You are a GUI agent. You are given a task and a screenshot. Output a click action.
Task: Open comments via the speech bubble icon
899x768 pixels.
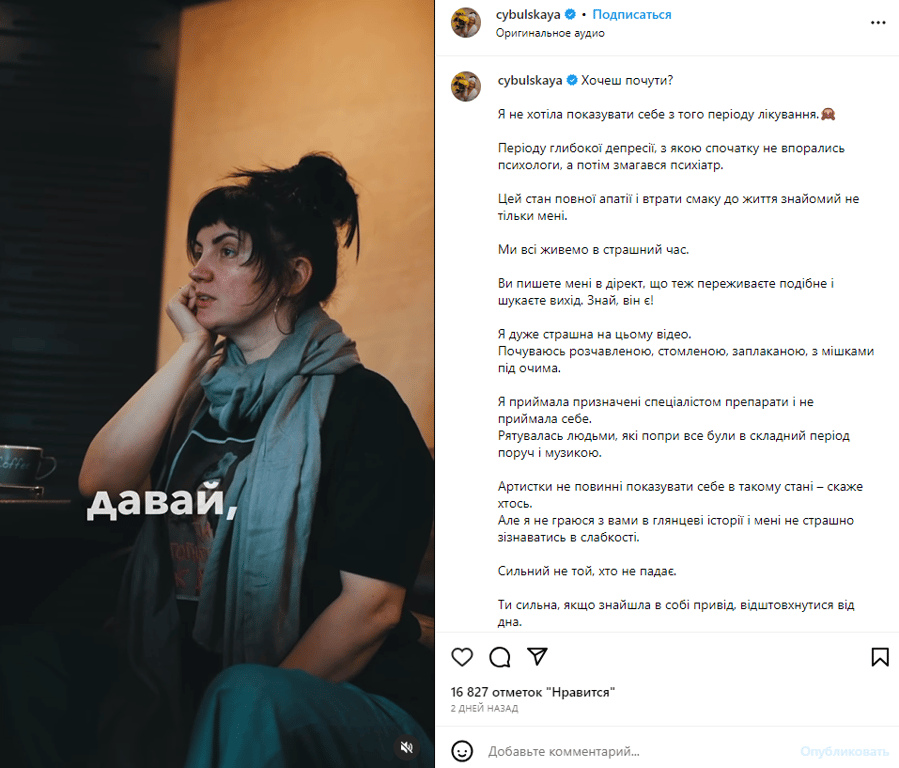click(x=499, y=657)
